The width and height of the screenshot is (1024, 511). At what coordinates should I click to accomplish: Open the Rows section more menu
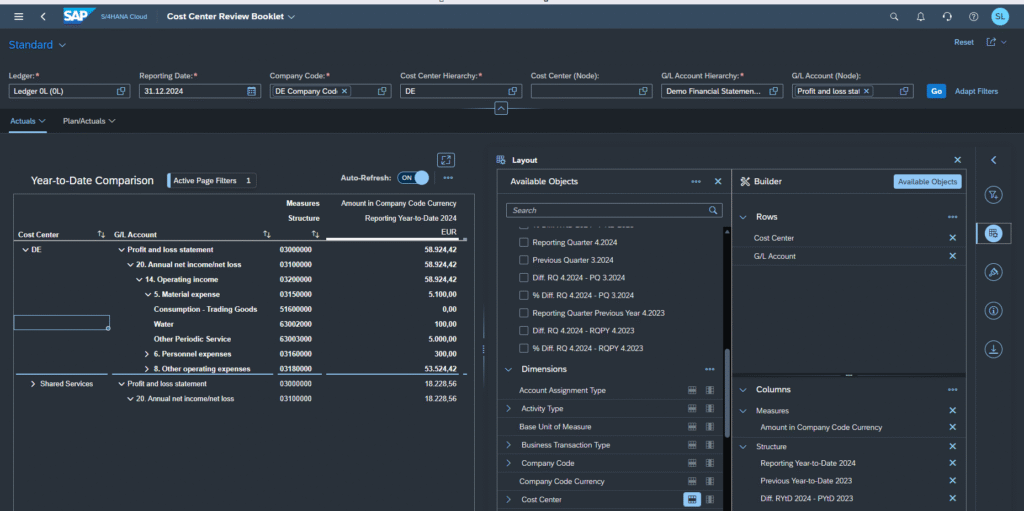pyautogui.click(x=953, y=217)
